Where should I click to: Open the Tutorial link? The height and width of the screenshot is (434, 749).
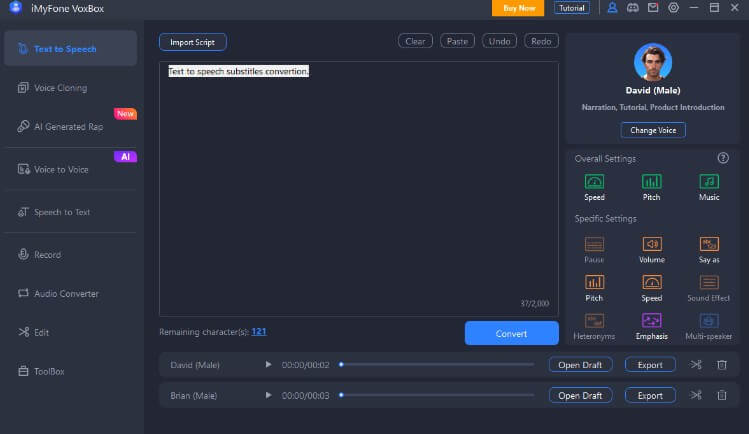pos(571,8)
